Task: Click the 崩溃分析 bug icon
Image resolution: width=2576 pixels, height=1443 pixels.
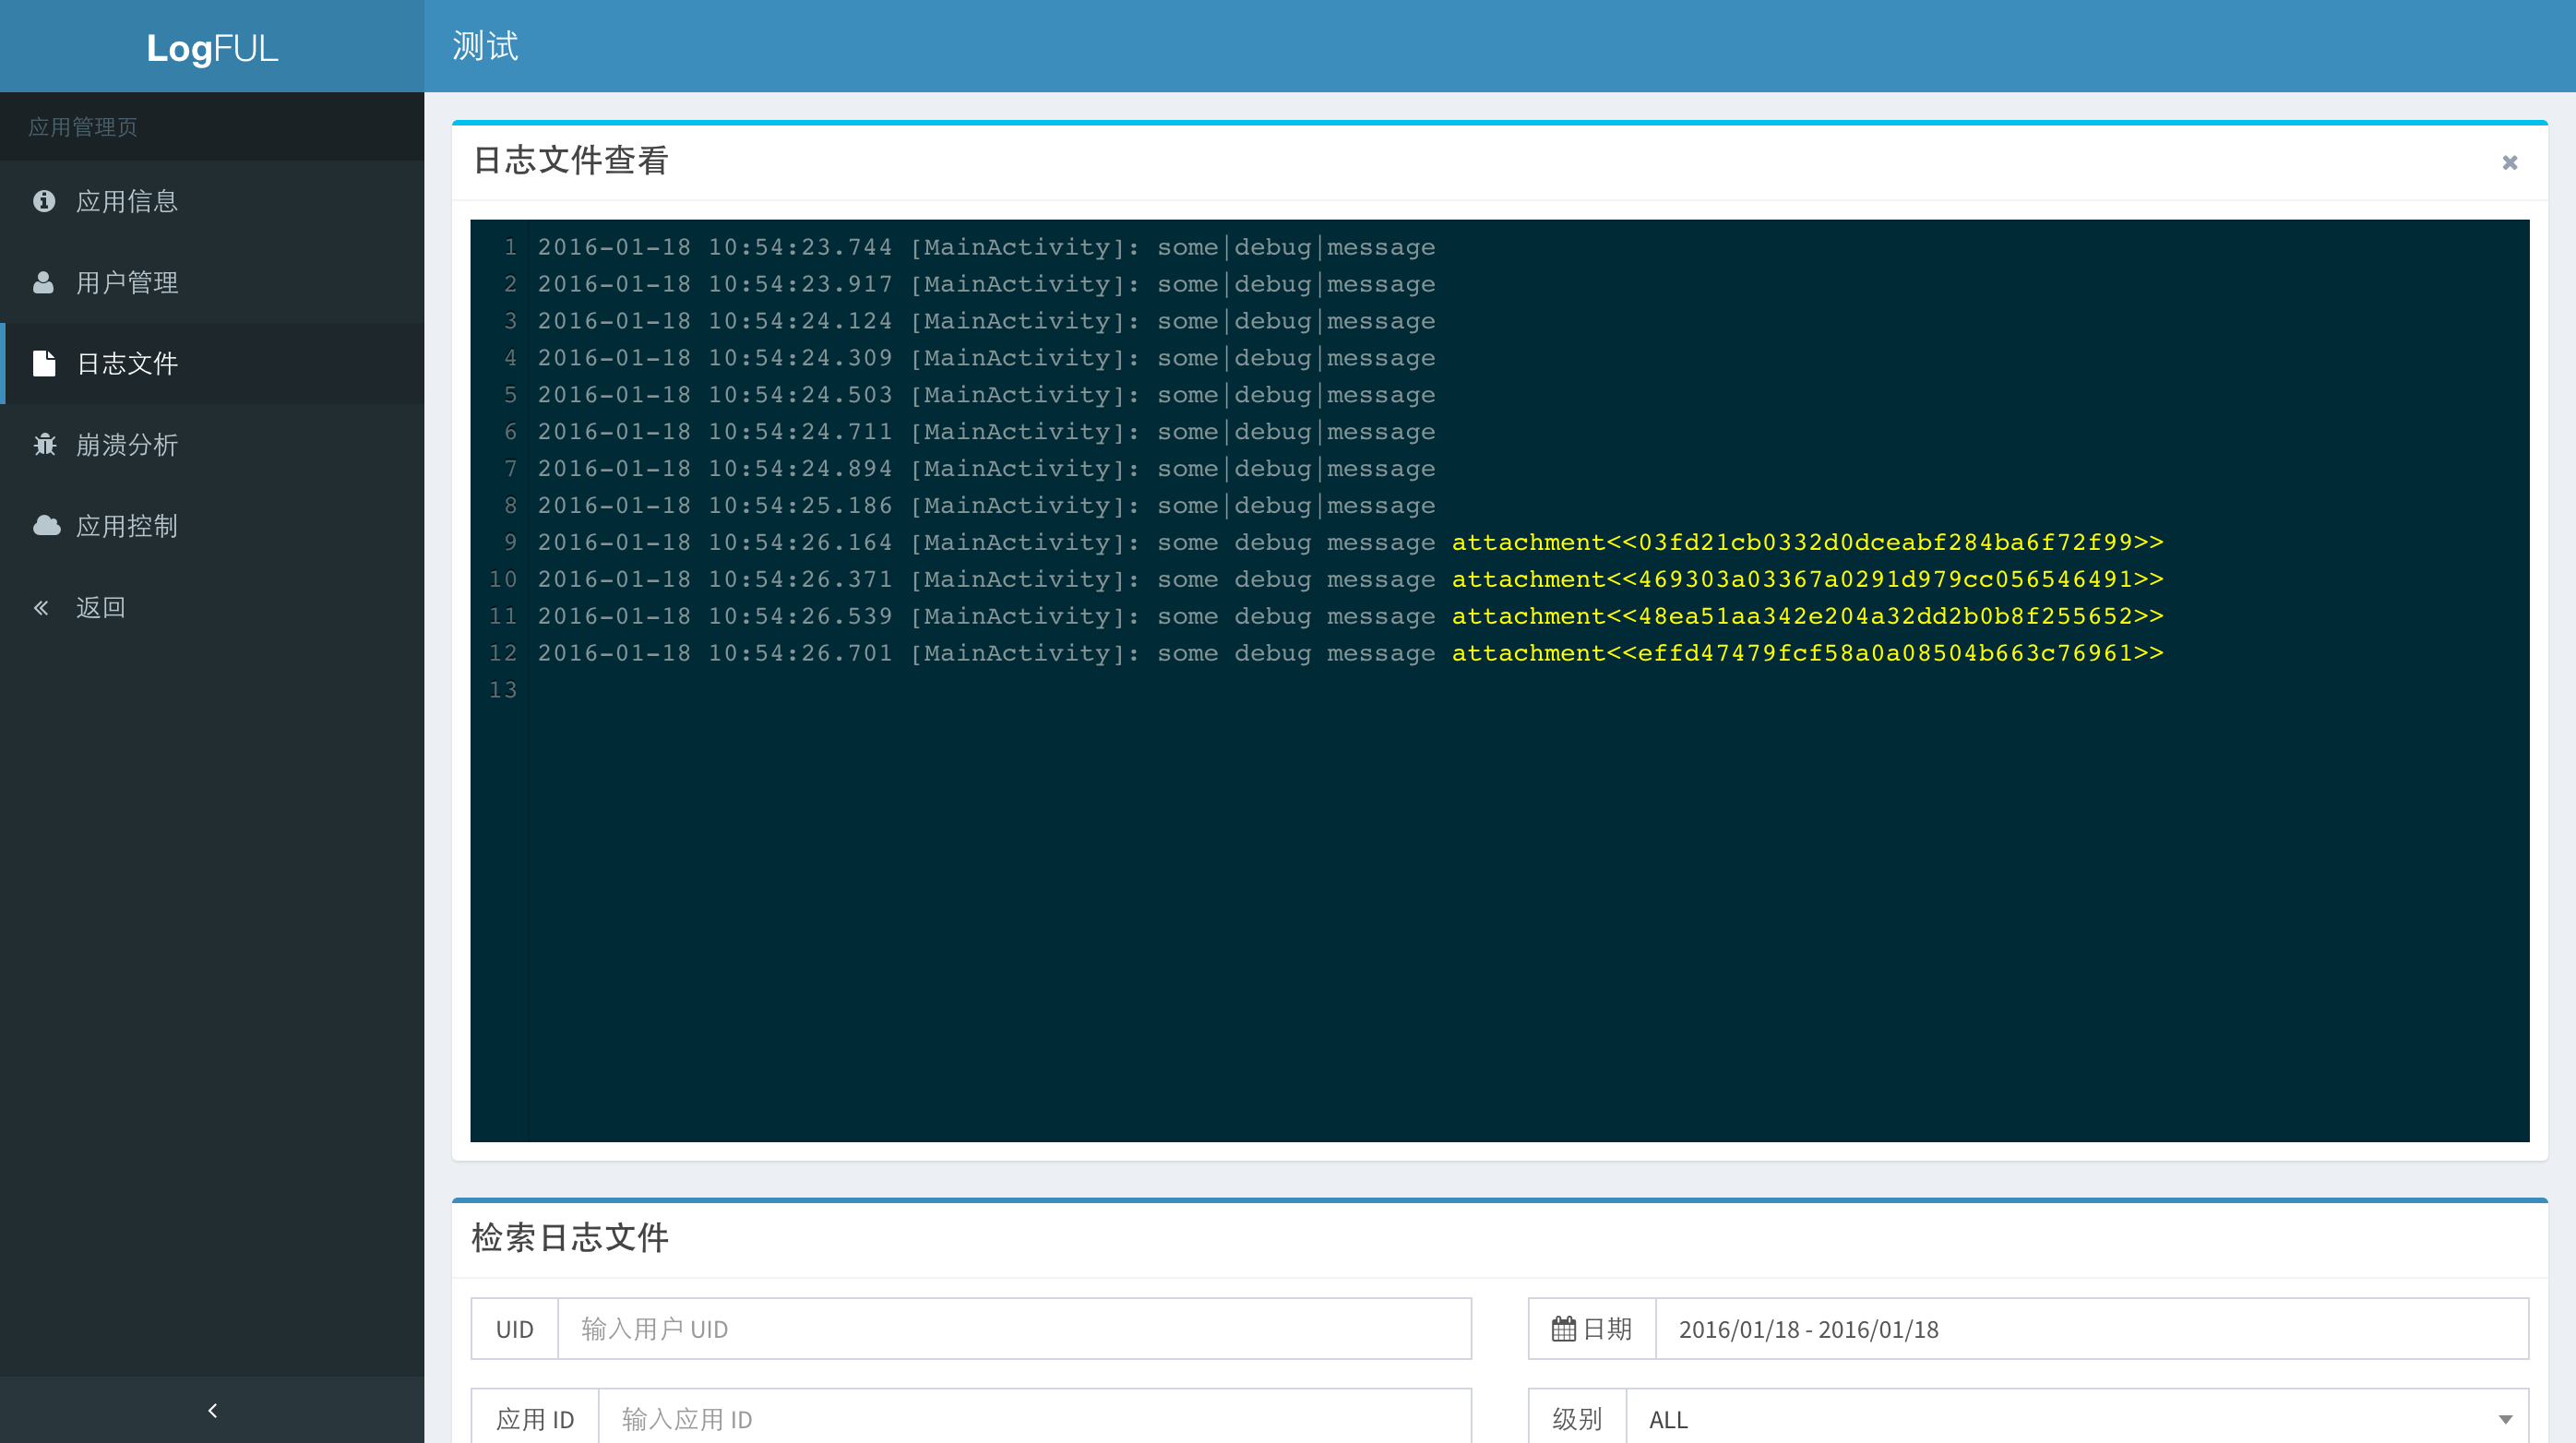Action: click(x=44, y=444)
